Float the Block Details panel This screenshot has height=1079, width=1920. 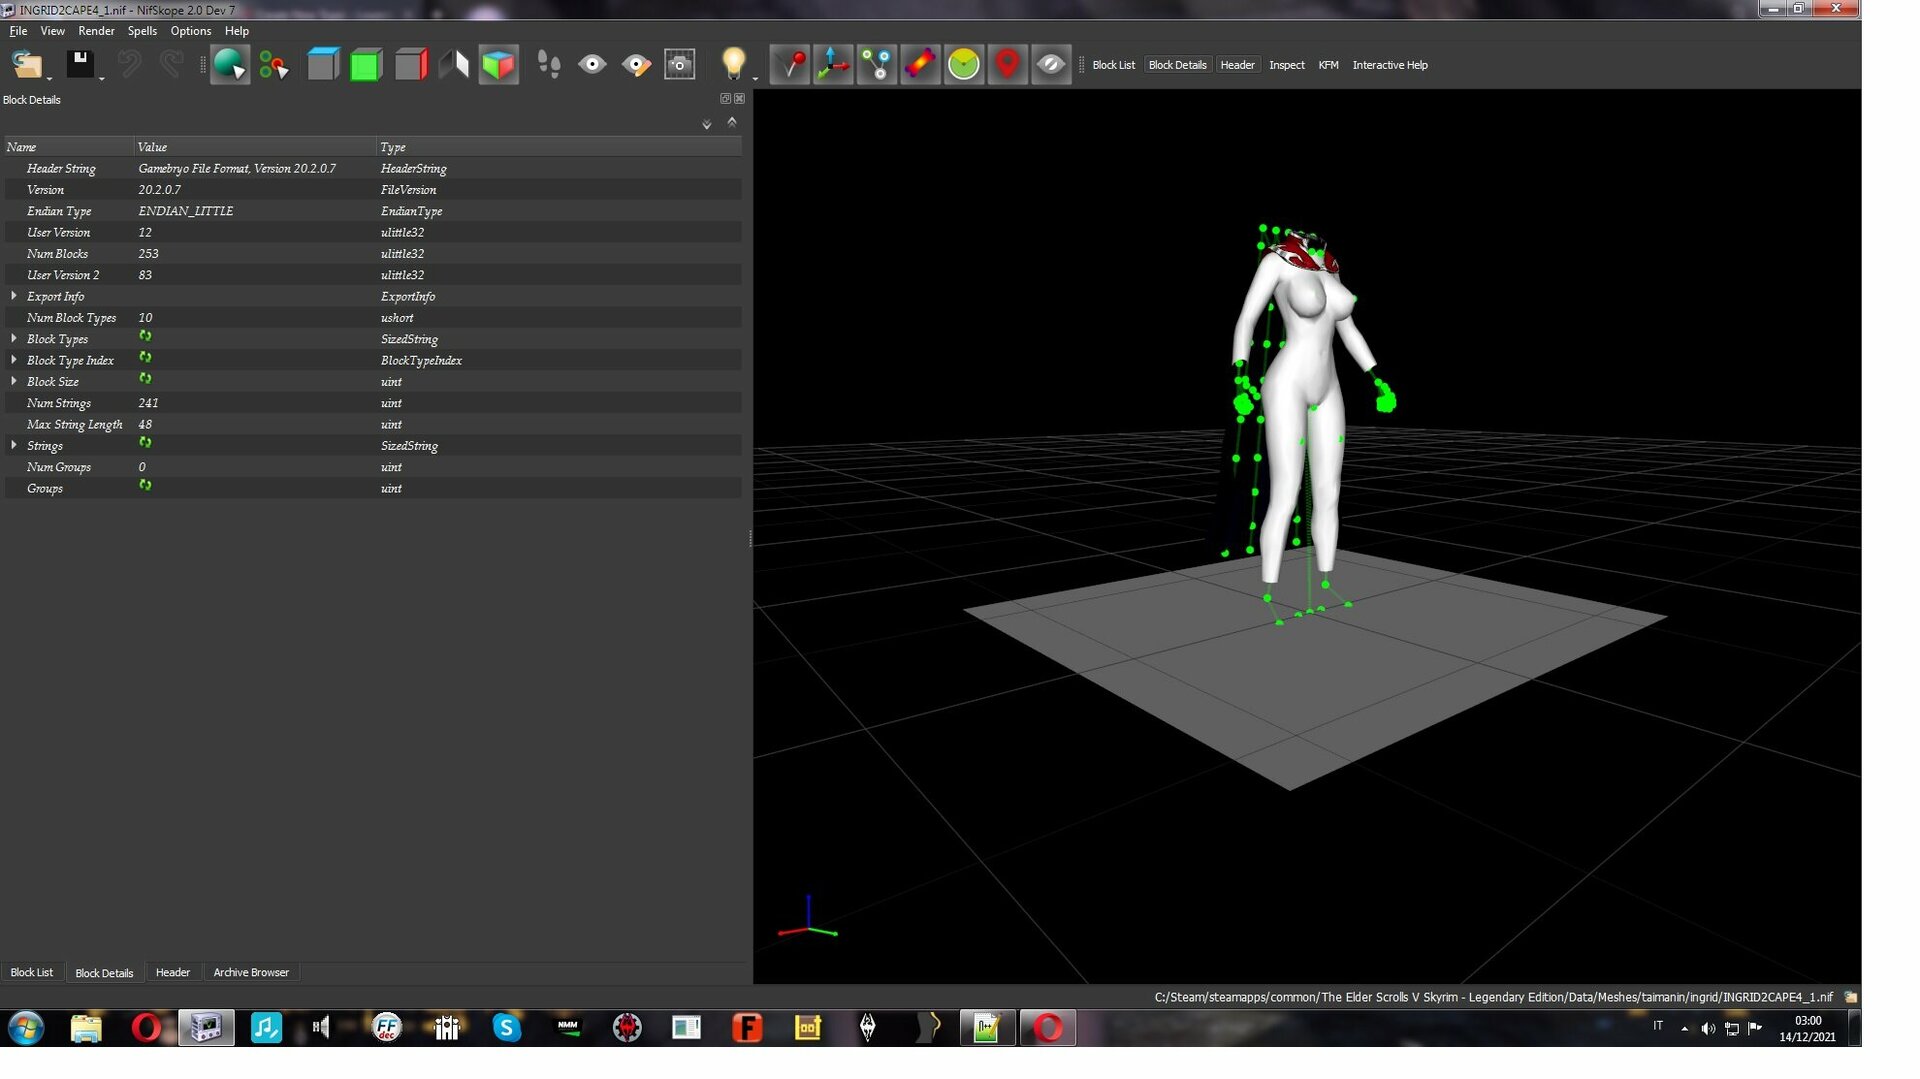click(725, 98)
